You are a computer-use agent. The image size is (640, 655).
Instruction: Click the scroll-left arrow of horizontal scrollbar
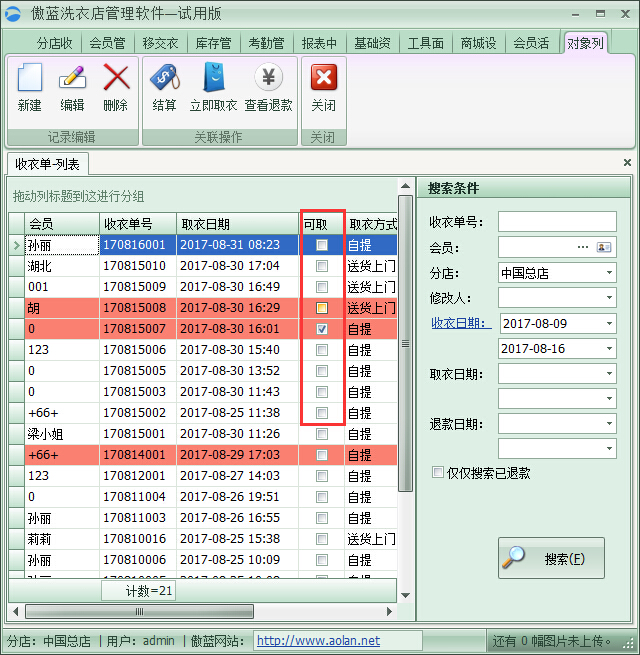pyautogui.click(x=16, y=612)
